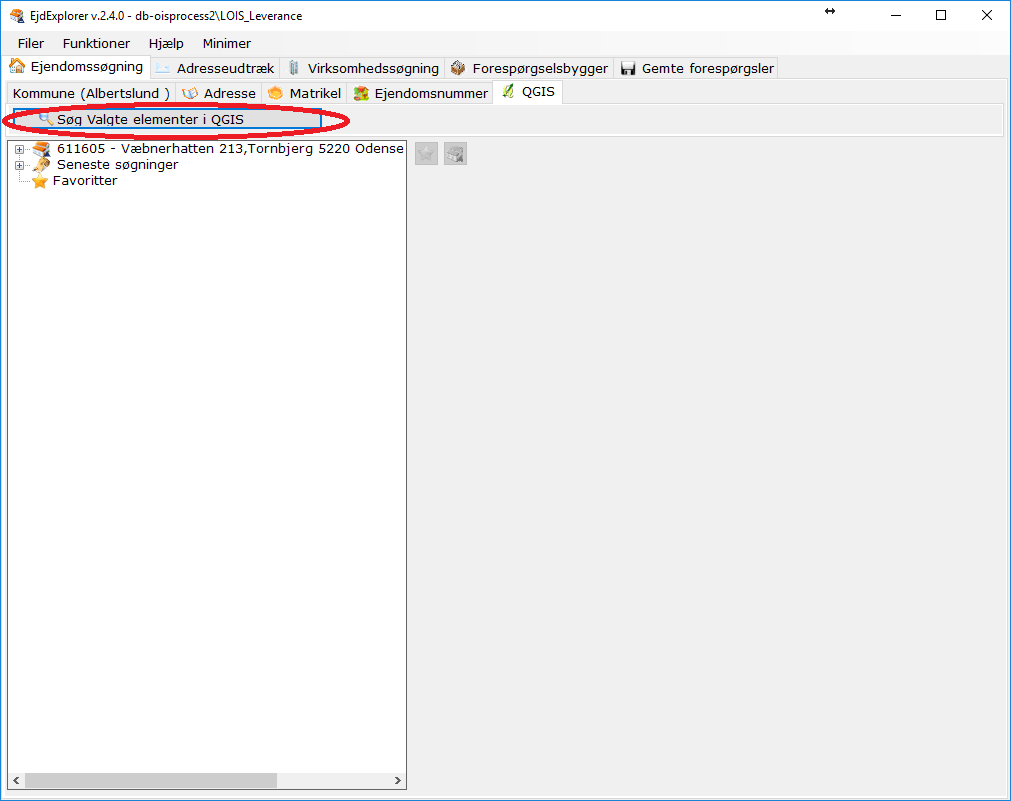Click Minimer in the menu bar
The width and height of the screenshot is (1011, 801).
226,43
